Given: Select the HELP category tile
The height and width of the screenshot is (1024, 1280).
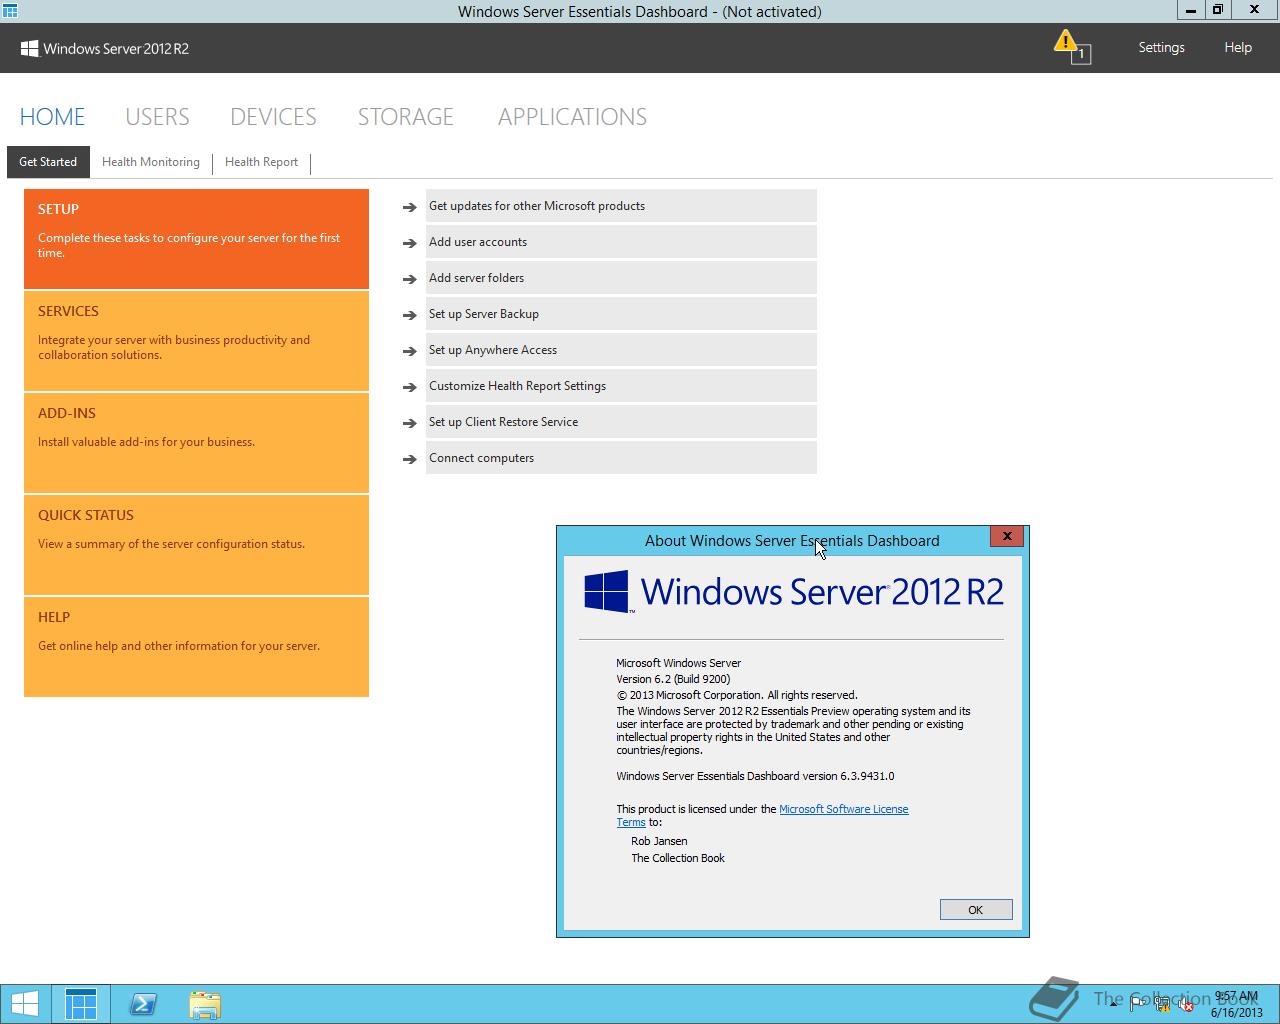Looking at the screenshot, I should (196, 647).
